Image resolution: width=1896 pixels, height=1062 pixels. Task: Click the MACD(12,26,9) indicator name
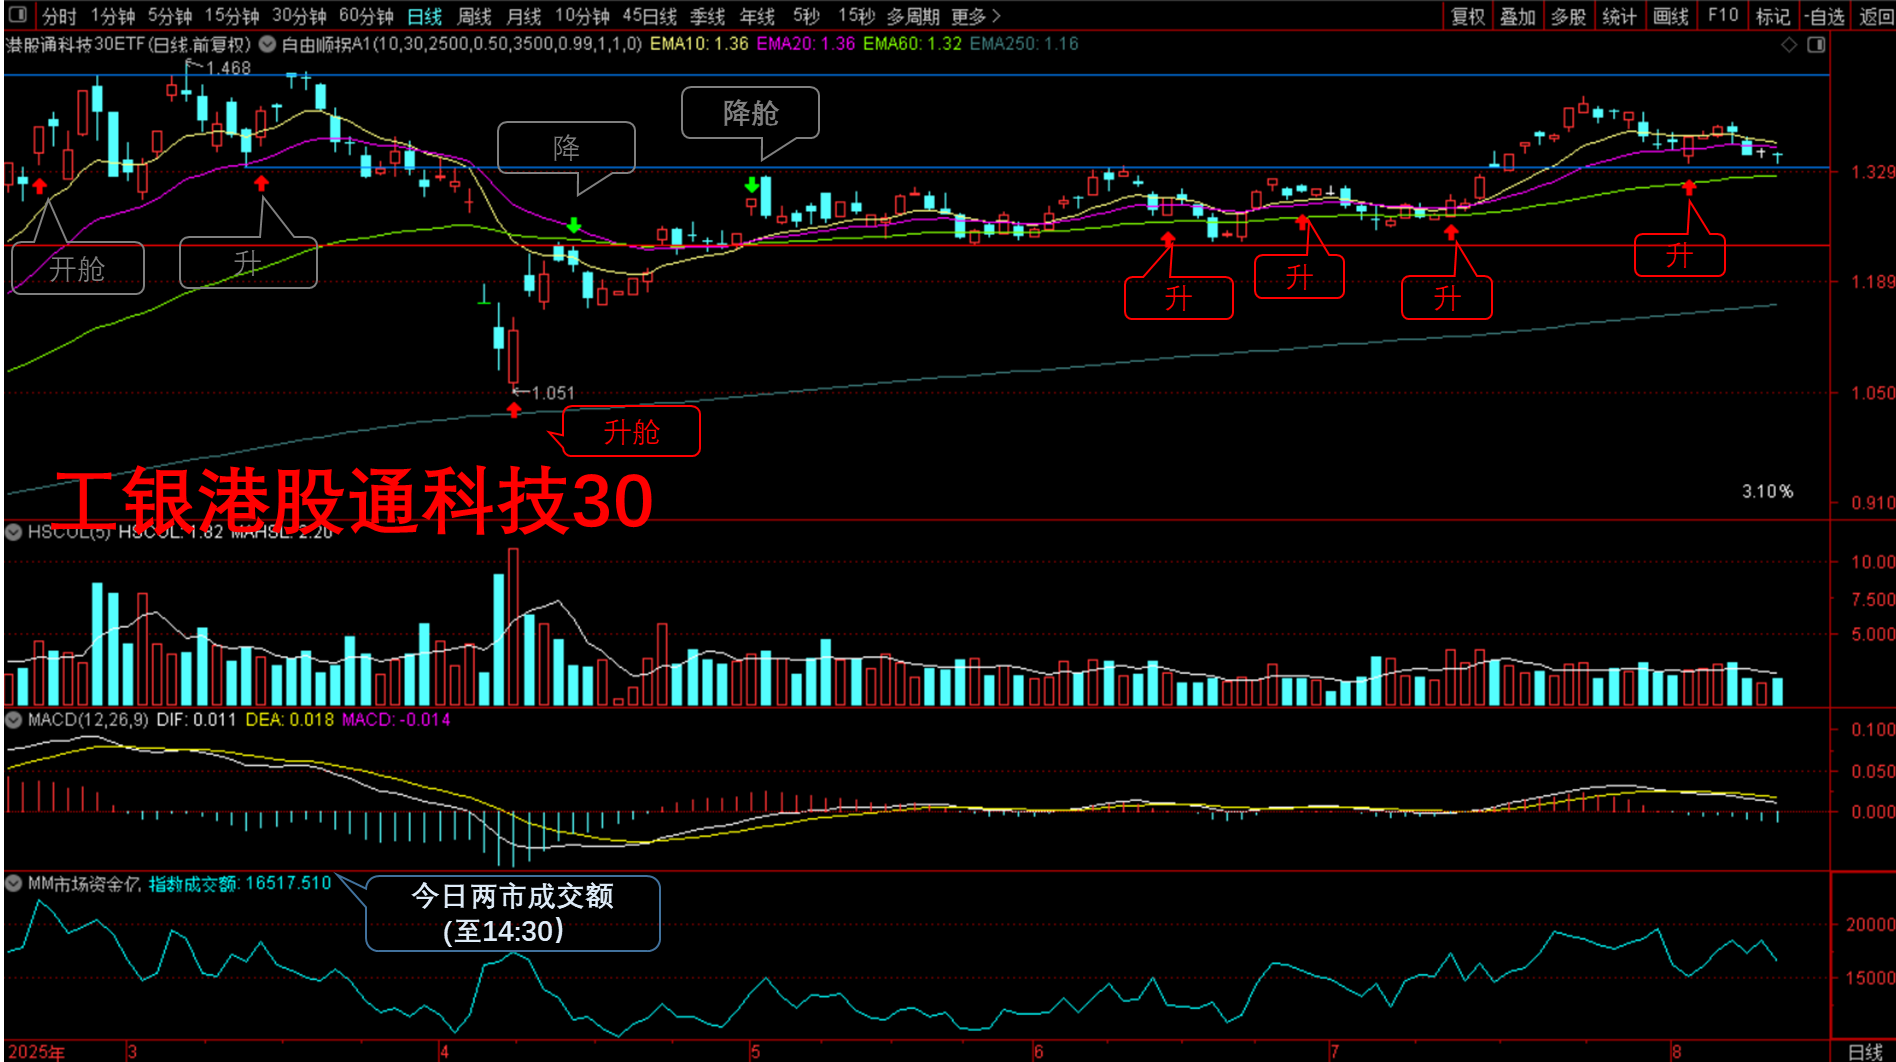(88, 719)
